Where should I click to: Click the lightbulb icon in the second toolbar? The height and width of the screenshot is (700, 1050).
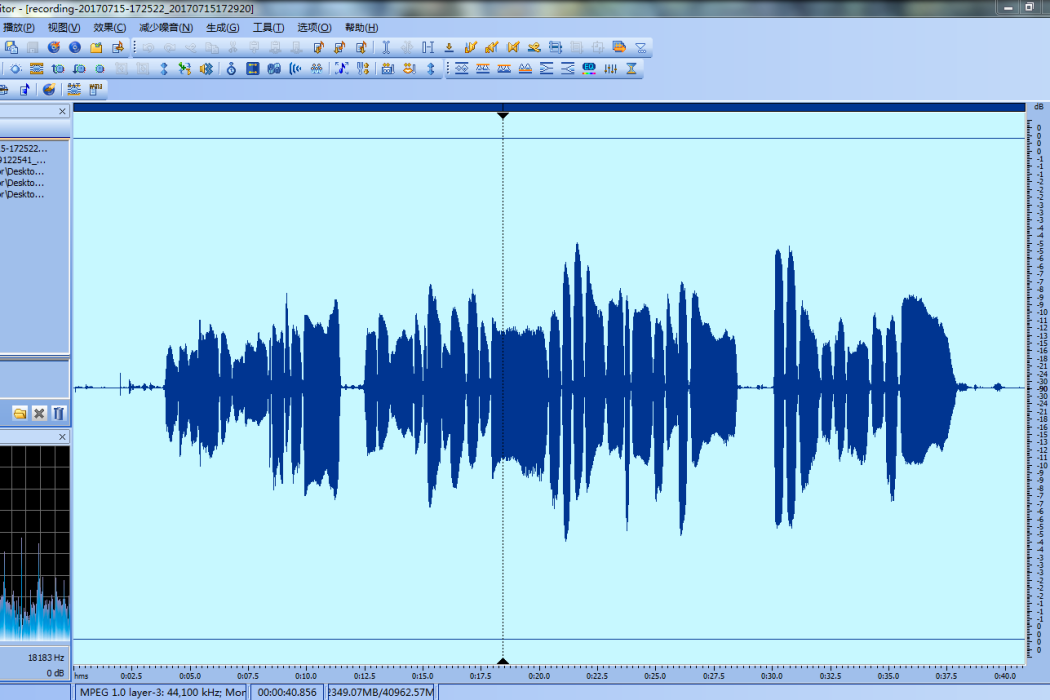click(x=15, y=68)
